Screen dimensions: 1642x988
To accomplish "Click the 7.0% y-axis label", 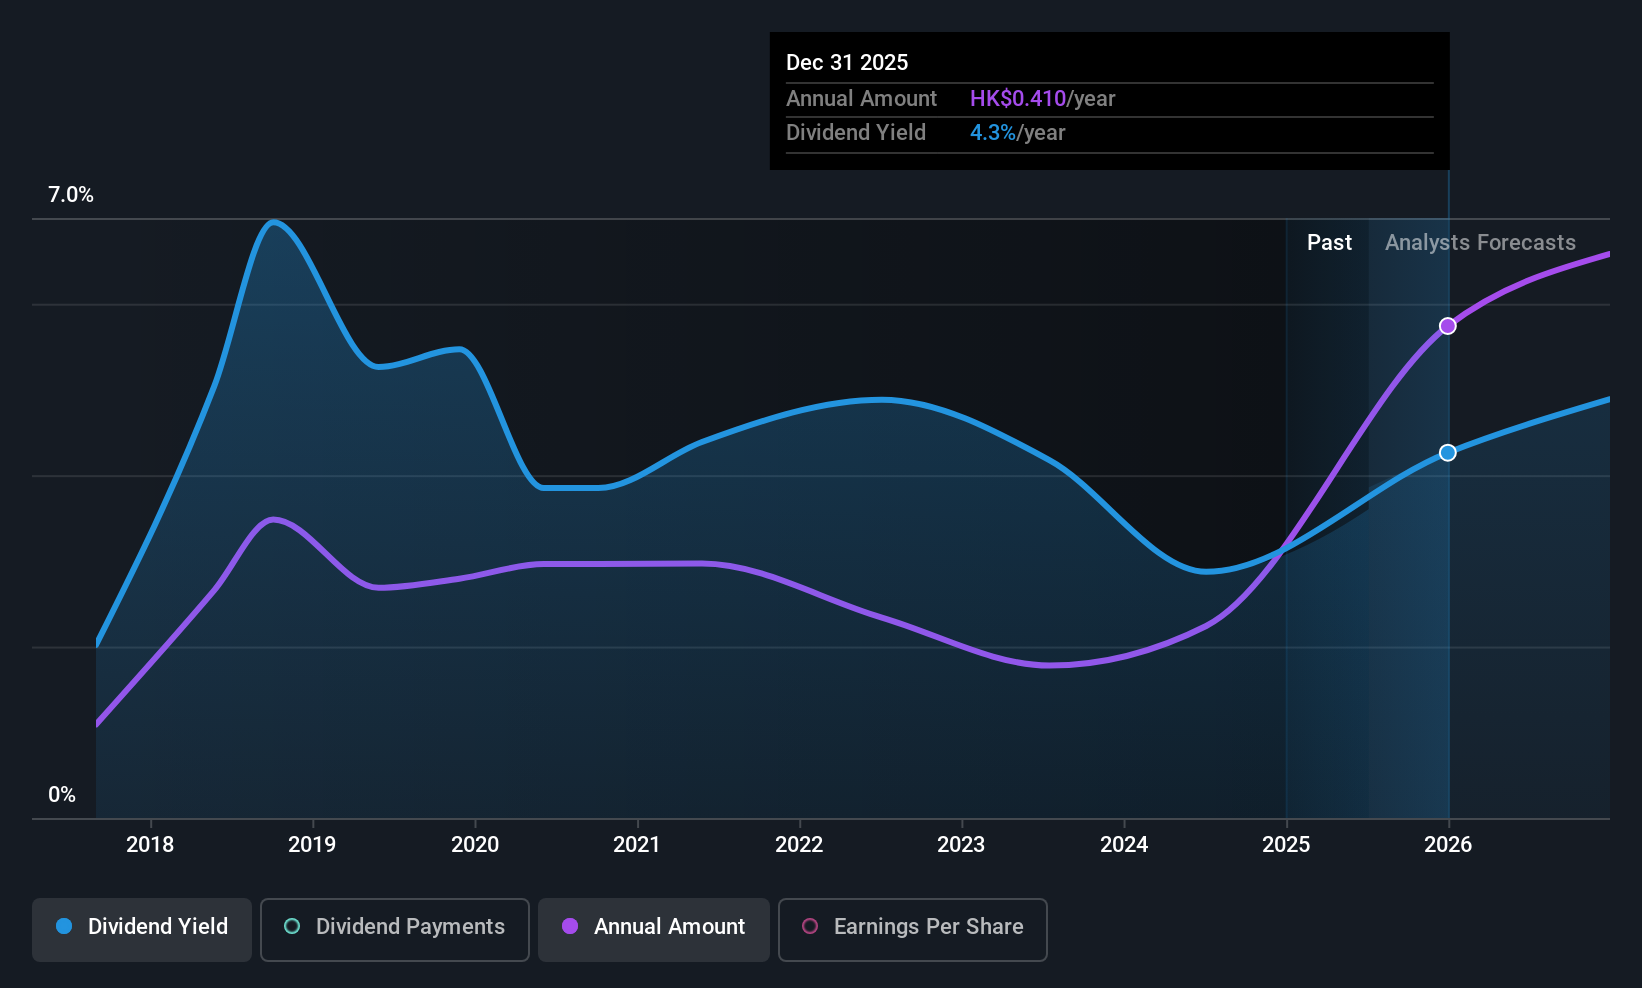I will coord(71,195).
